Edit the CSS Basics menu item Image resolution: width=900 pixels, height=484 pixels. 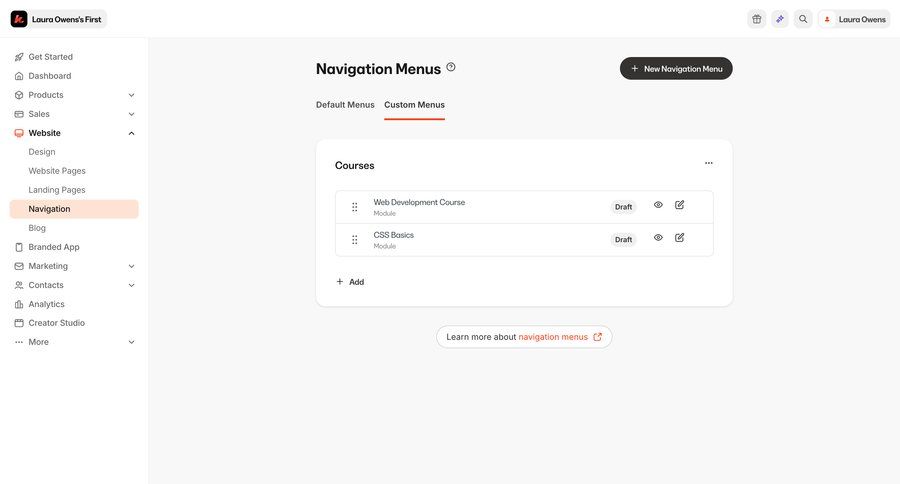(680, 238)
